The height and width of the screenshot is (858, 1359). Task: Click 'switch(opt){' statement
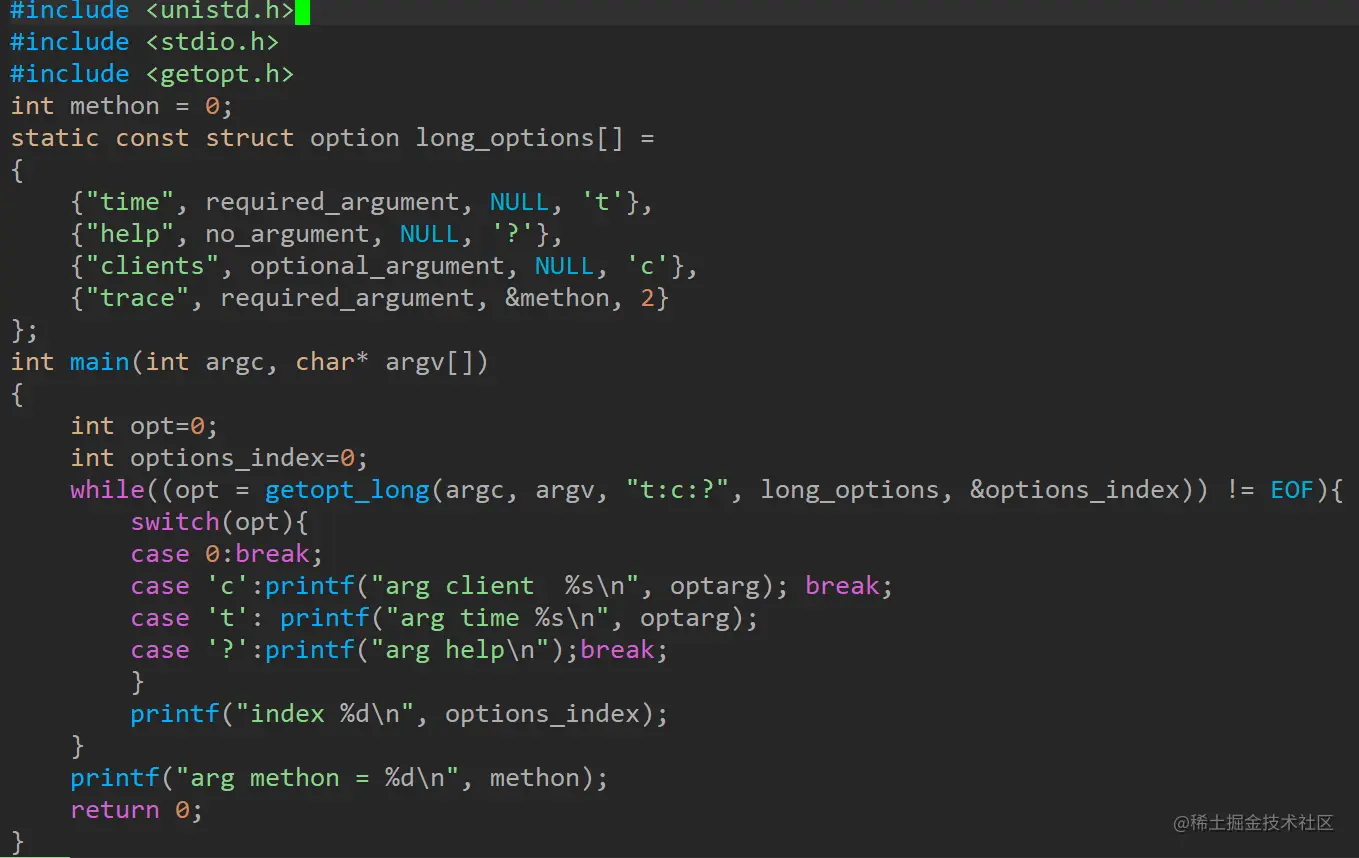pos(219,522)
